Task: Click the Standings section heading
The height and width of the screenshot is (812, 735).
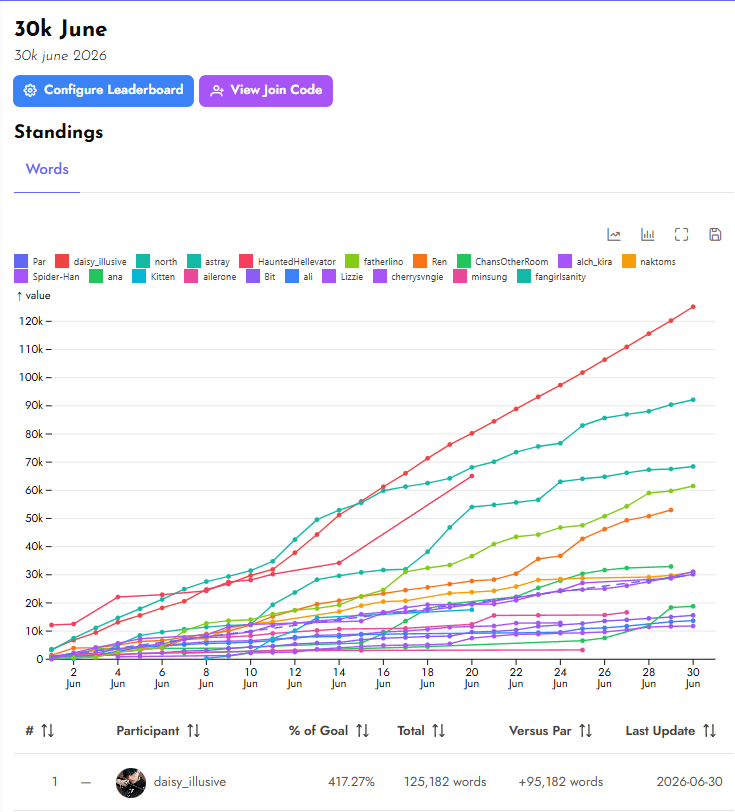Action: click(x=59, y=132)
